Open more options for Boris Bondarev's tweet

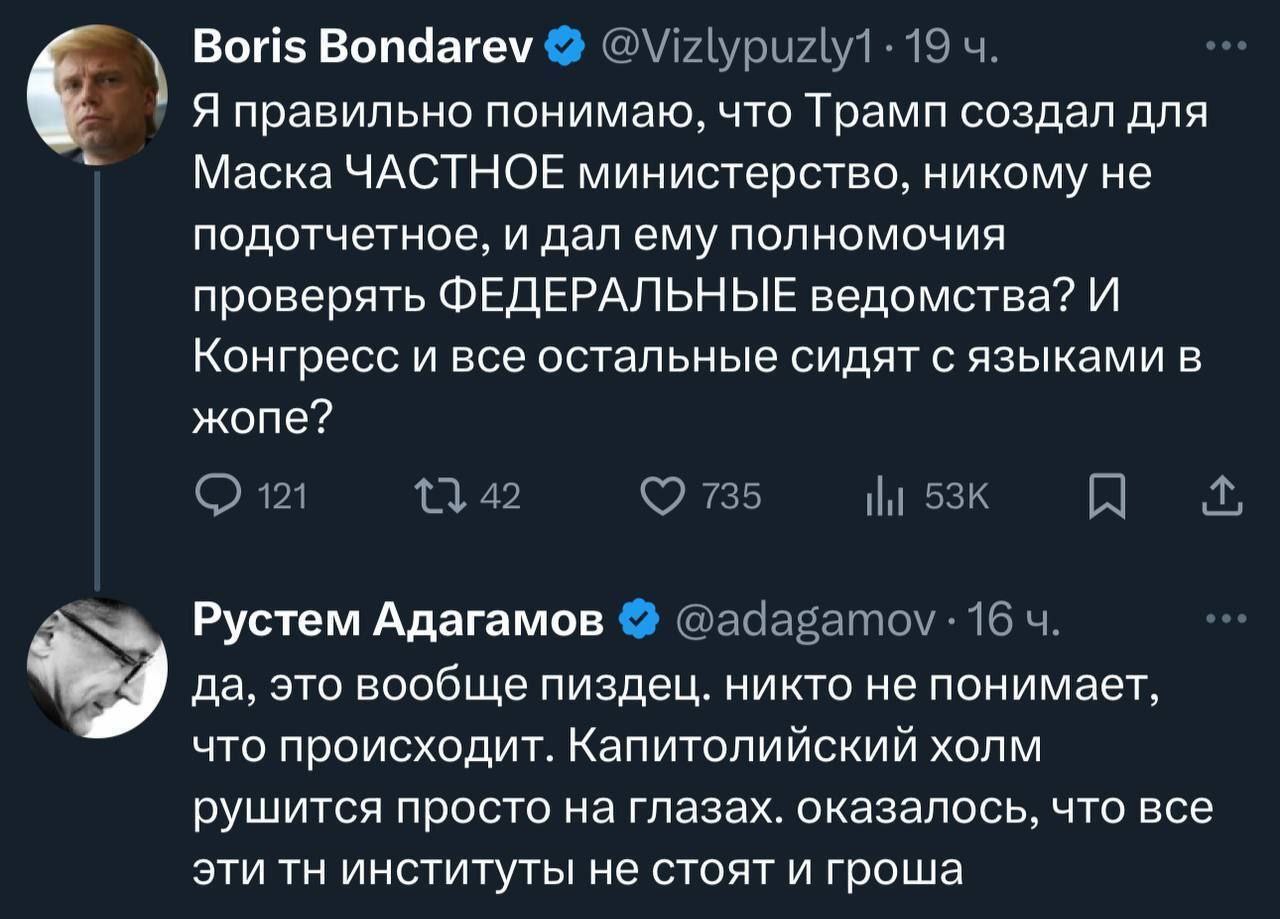1226,46
